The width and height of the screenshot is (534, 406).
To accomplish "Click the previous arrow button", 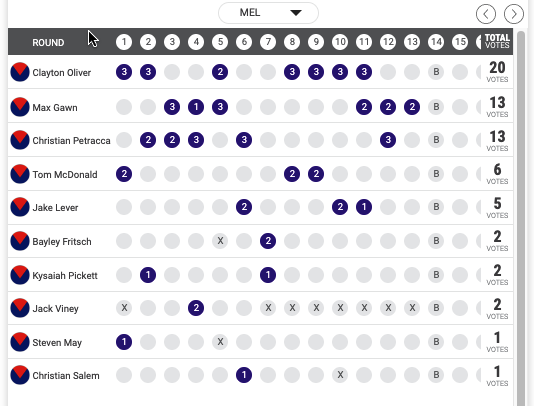I will (486, 14).
